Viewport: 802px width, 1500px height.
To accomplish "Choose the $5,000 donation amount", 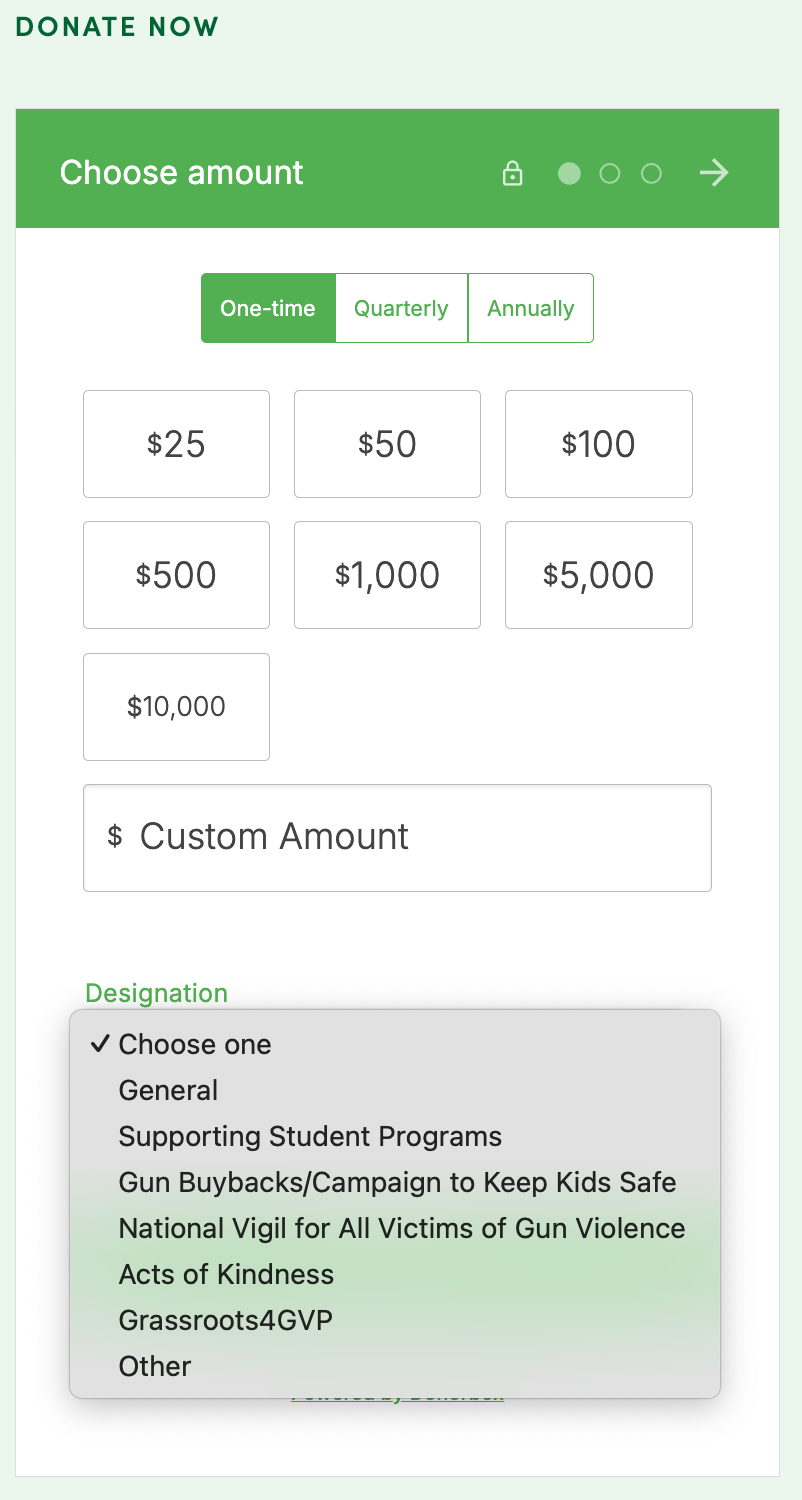I will click(x=598, y=575).
